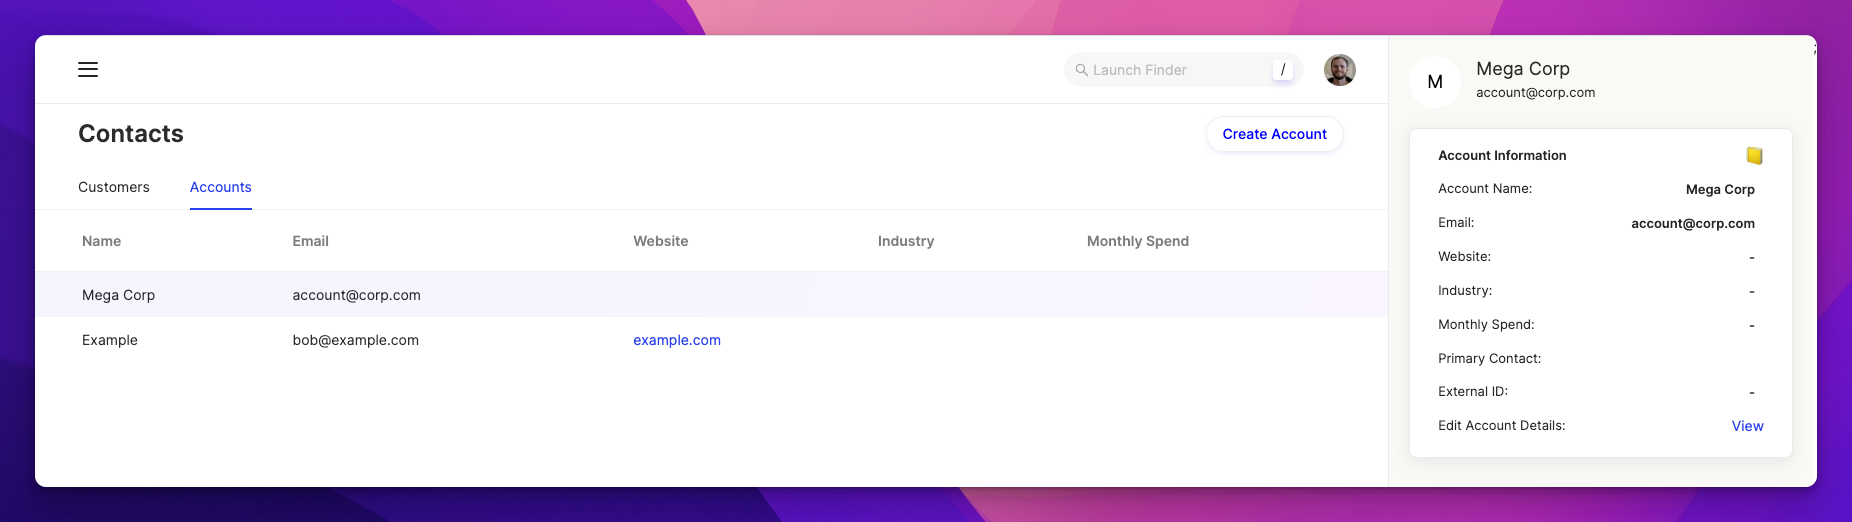The width and height of the screenshot is (1852, 522).
Task: Open the example.com website link
Action: (x=677, y=340)
